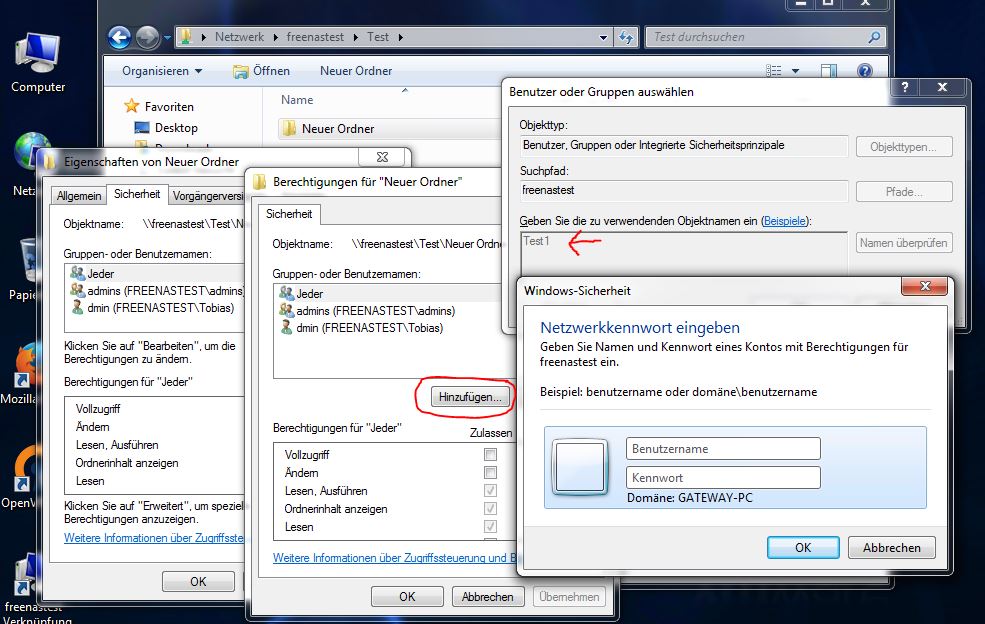Viewport: 985px width, 624px height.
Task: Switch to Allgemein tab in Eigenschaften
Action: (x=79, y=195)
